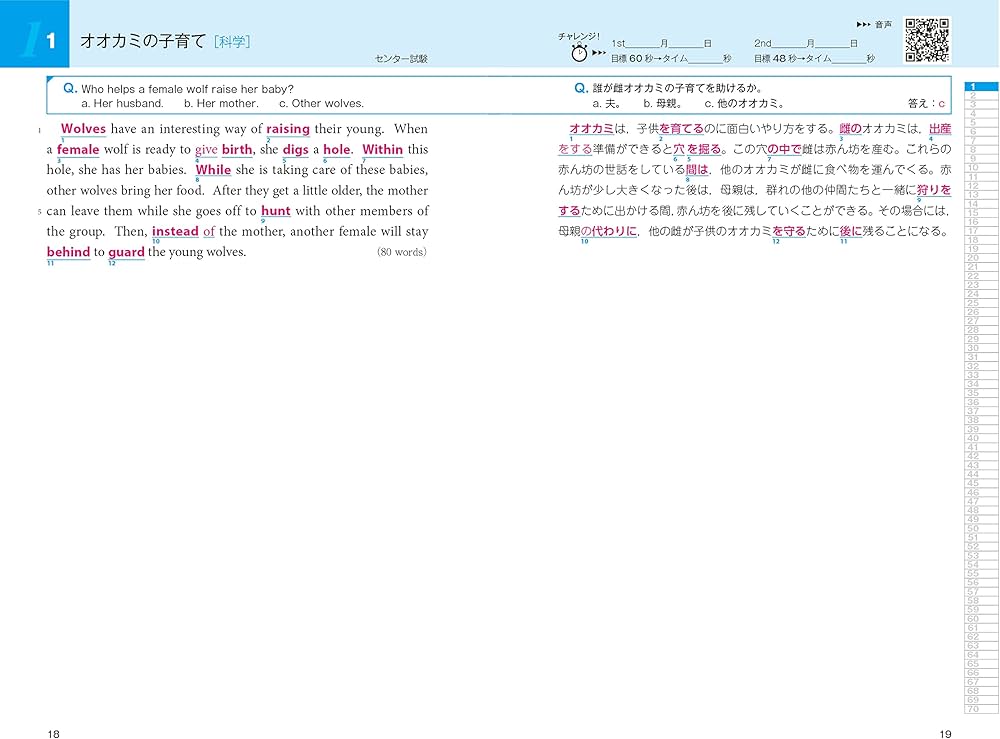This screenshot has width=1000, height=739.
Task: Click the arrow icons before 1st timer line
Action: pyautogui.click(x=596, y=50)
